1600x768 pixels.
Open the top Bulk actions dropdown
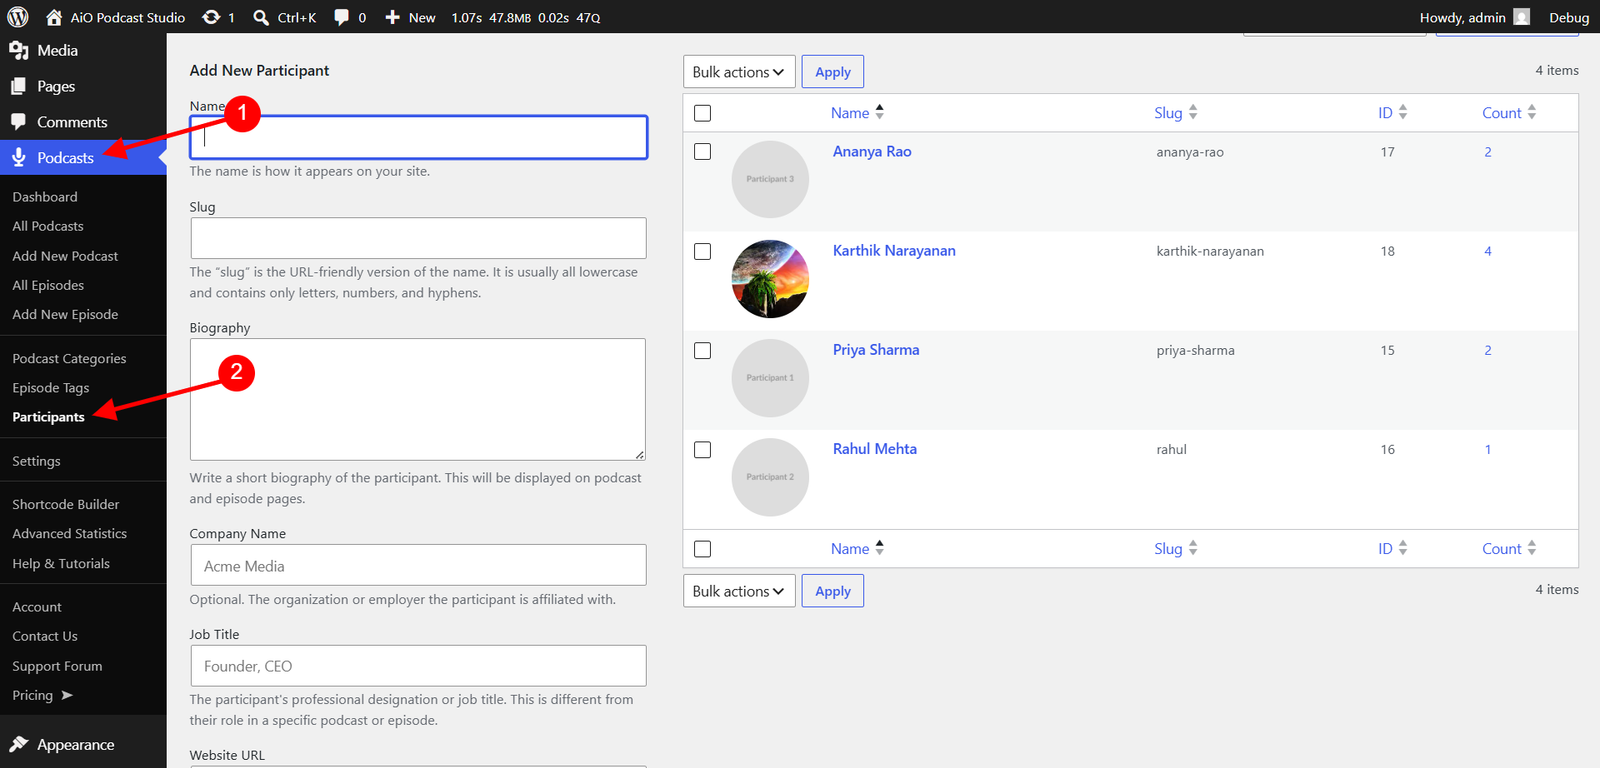[739, 72]
